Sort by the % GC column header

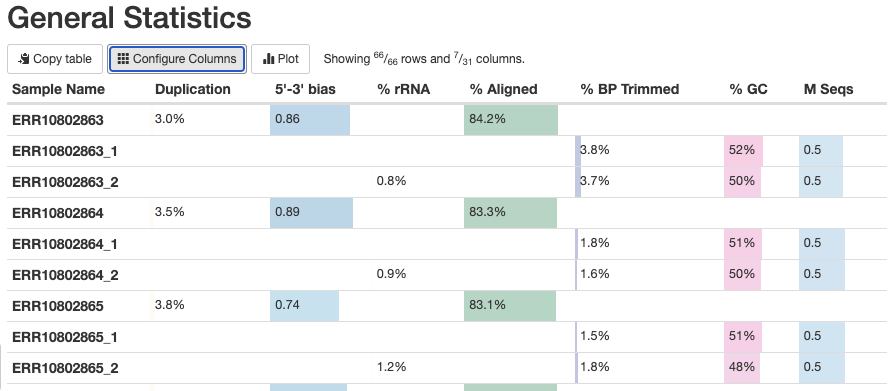[749, 89]
